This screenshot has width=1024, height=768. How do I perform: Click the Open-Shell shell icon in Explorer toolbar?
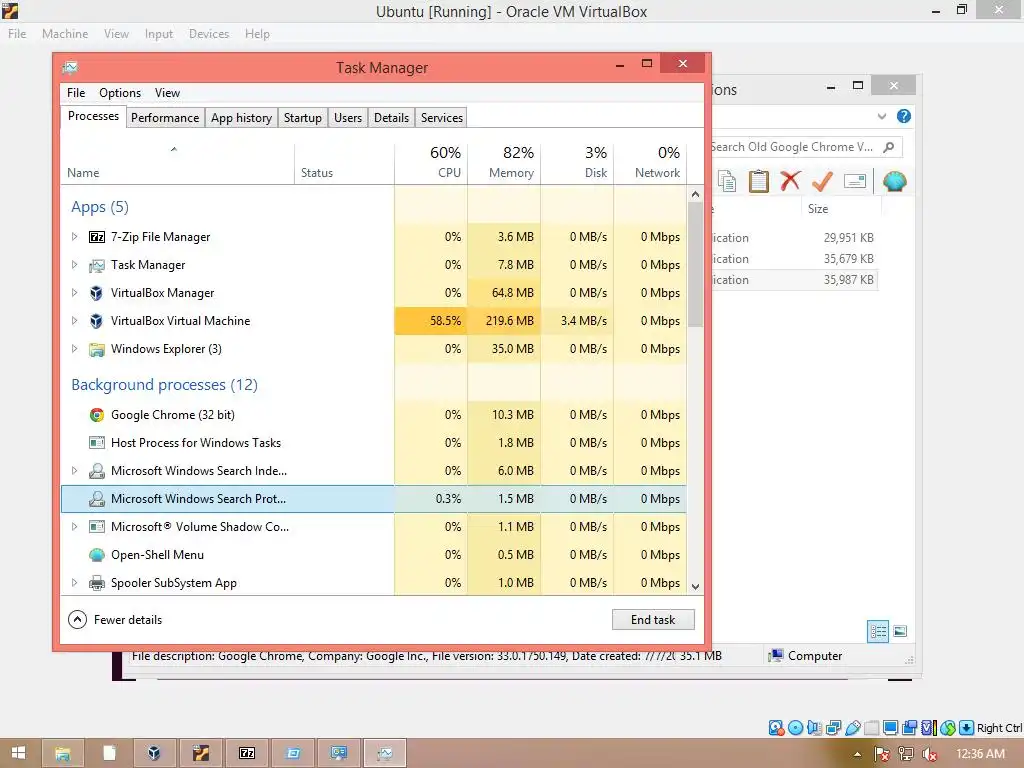coord(894,181)
